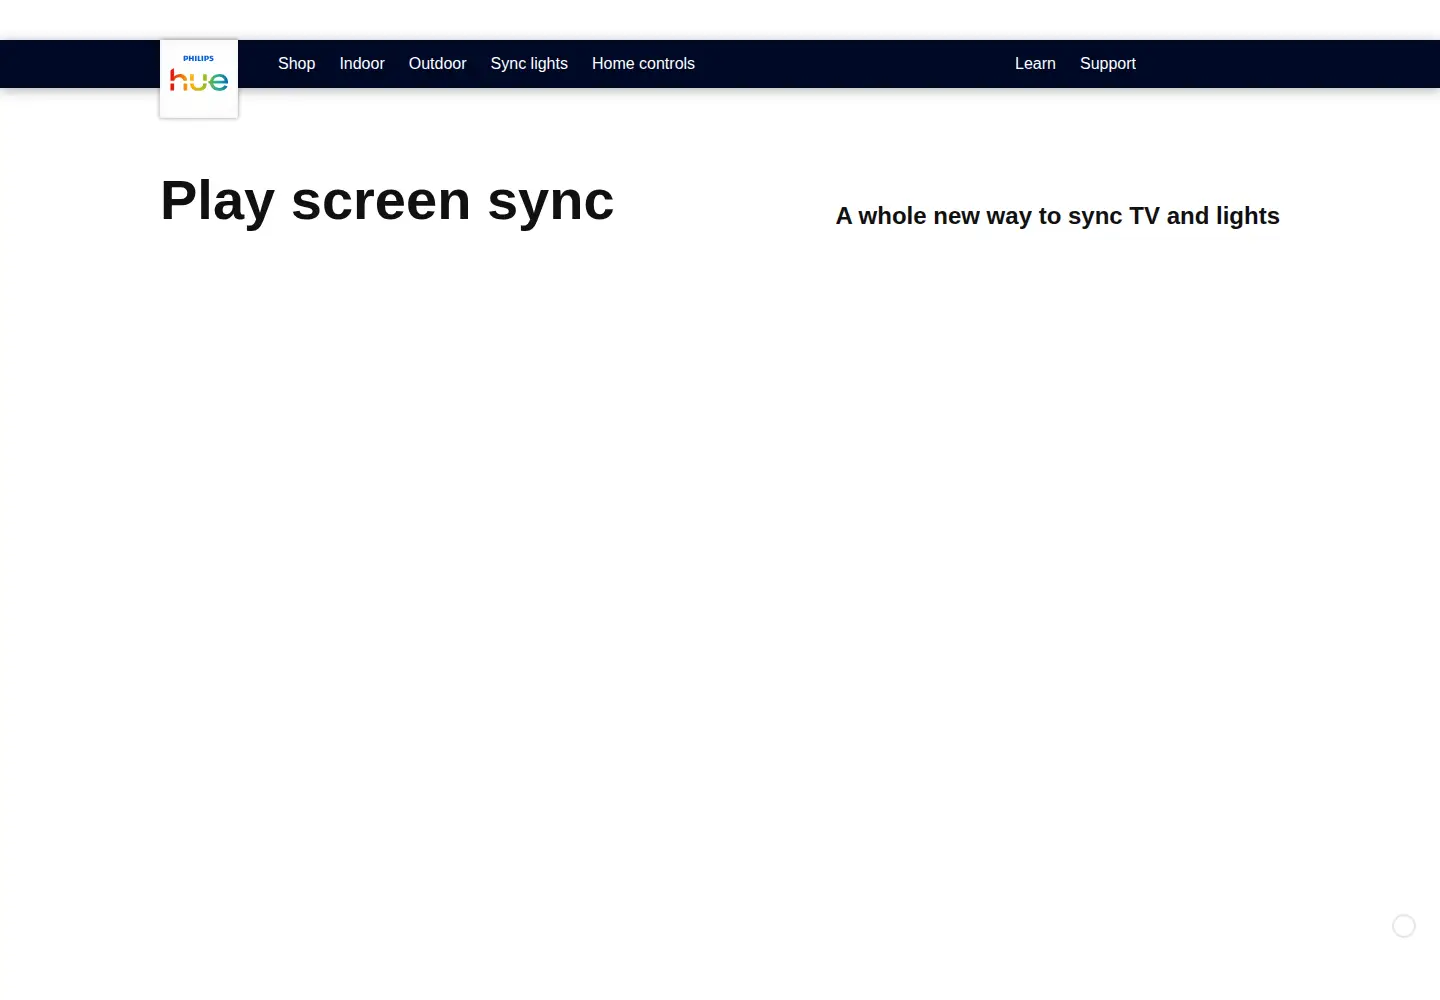Click the "Play screen sync" heading

tap(387, 201)
